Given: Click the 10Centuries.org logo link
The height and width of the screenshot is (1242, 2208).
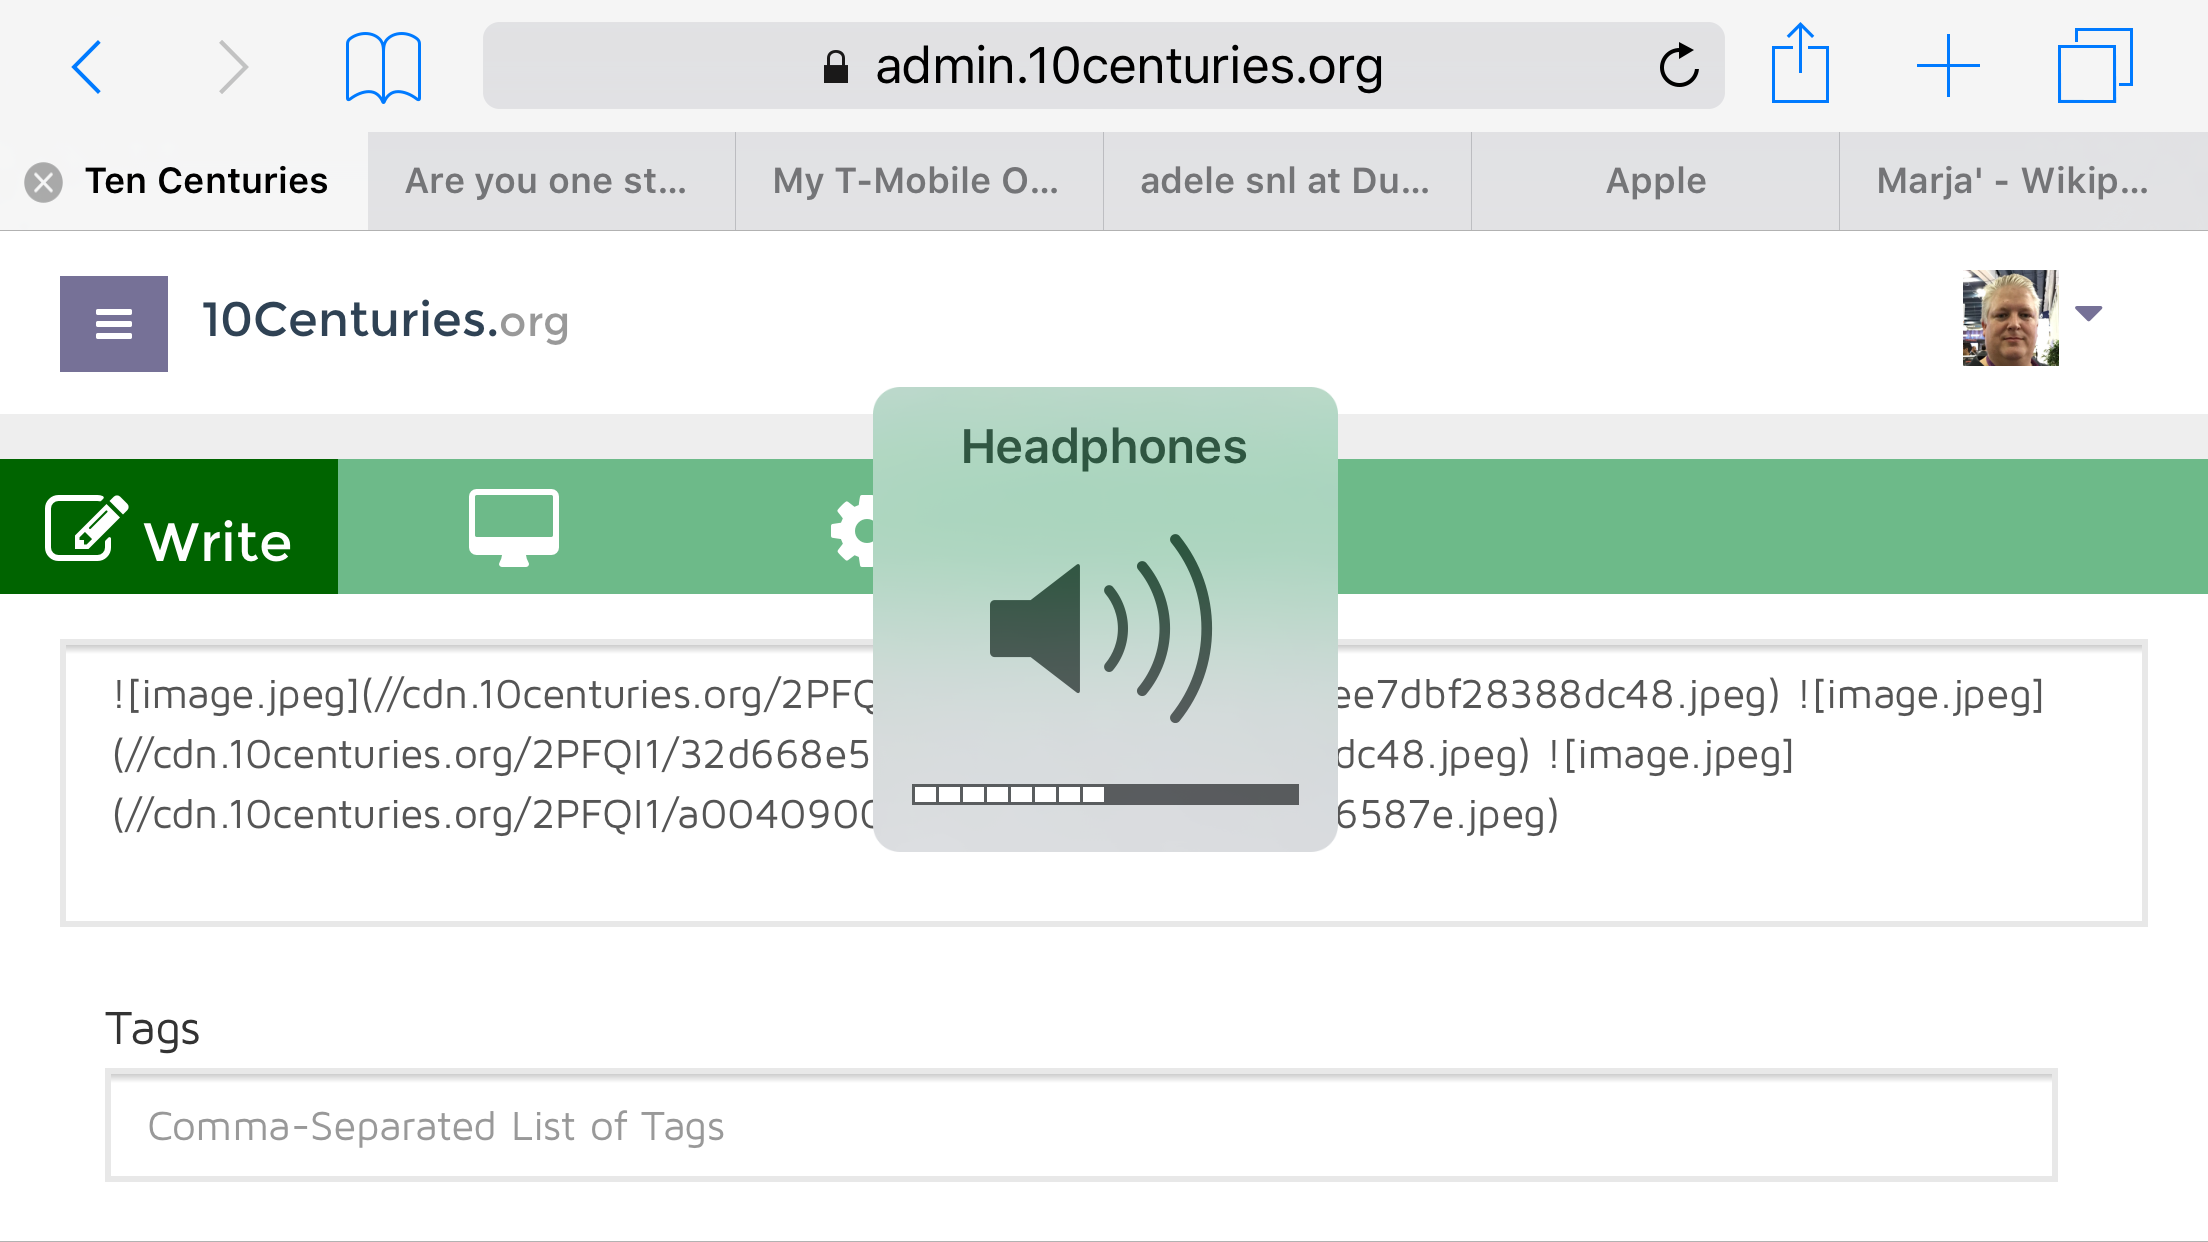Looking at the screenshot, I should tap(385, 320).
